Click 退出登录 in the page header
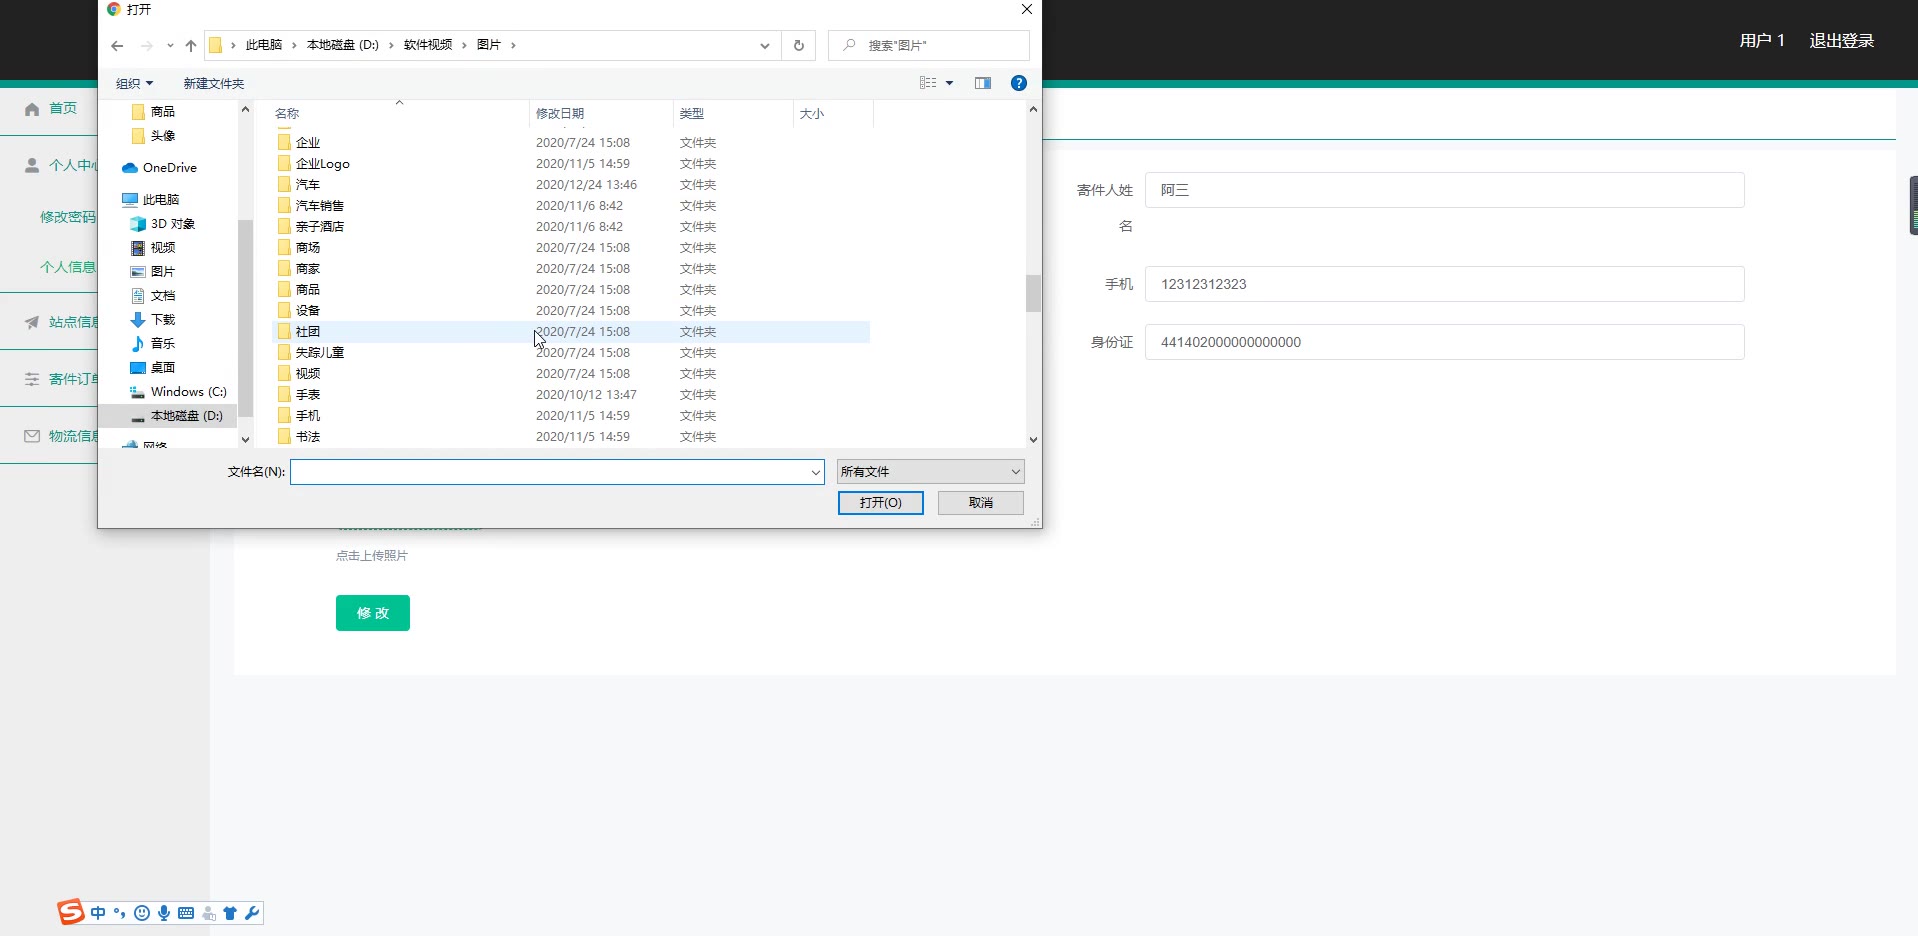This screenshot has height=936, width=1918. pos(1841,41)
